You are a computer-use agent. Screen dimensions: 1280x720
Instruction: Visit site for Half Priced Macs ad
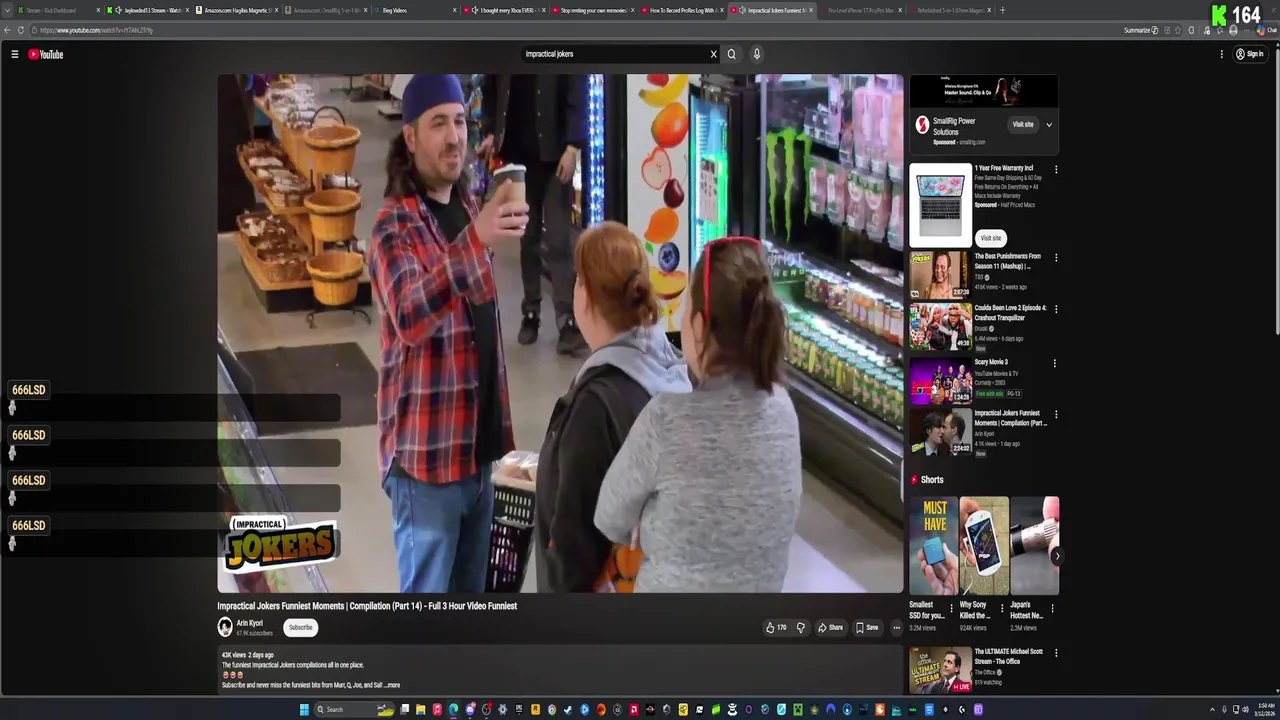pos(990,238)
